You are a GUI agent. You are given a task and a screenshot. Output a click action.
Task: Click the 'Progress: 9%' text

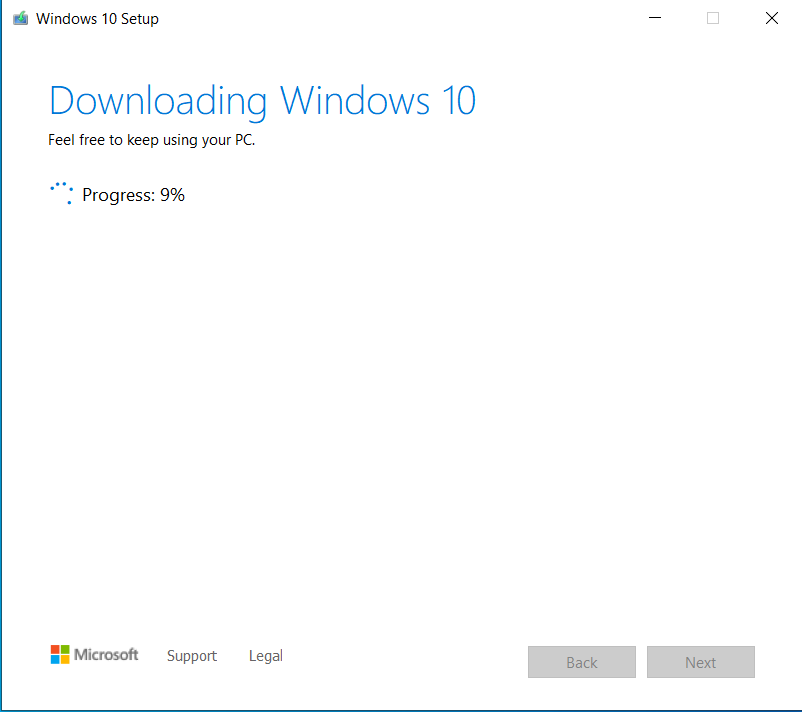133,195
